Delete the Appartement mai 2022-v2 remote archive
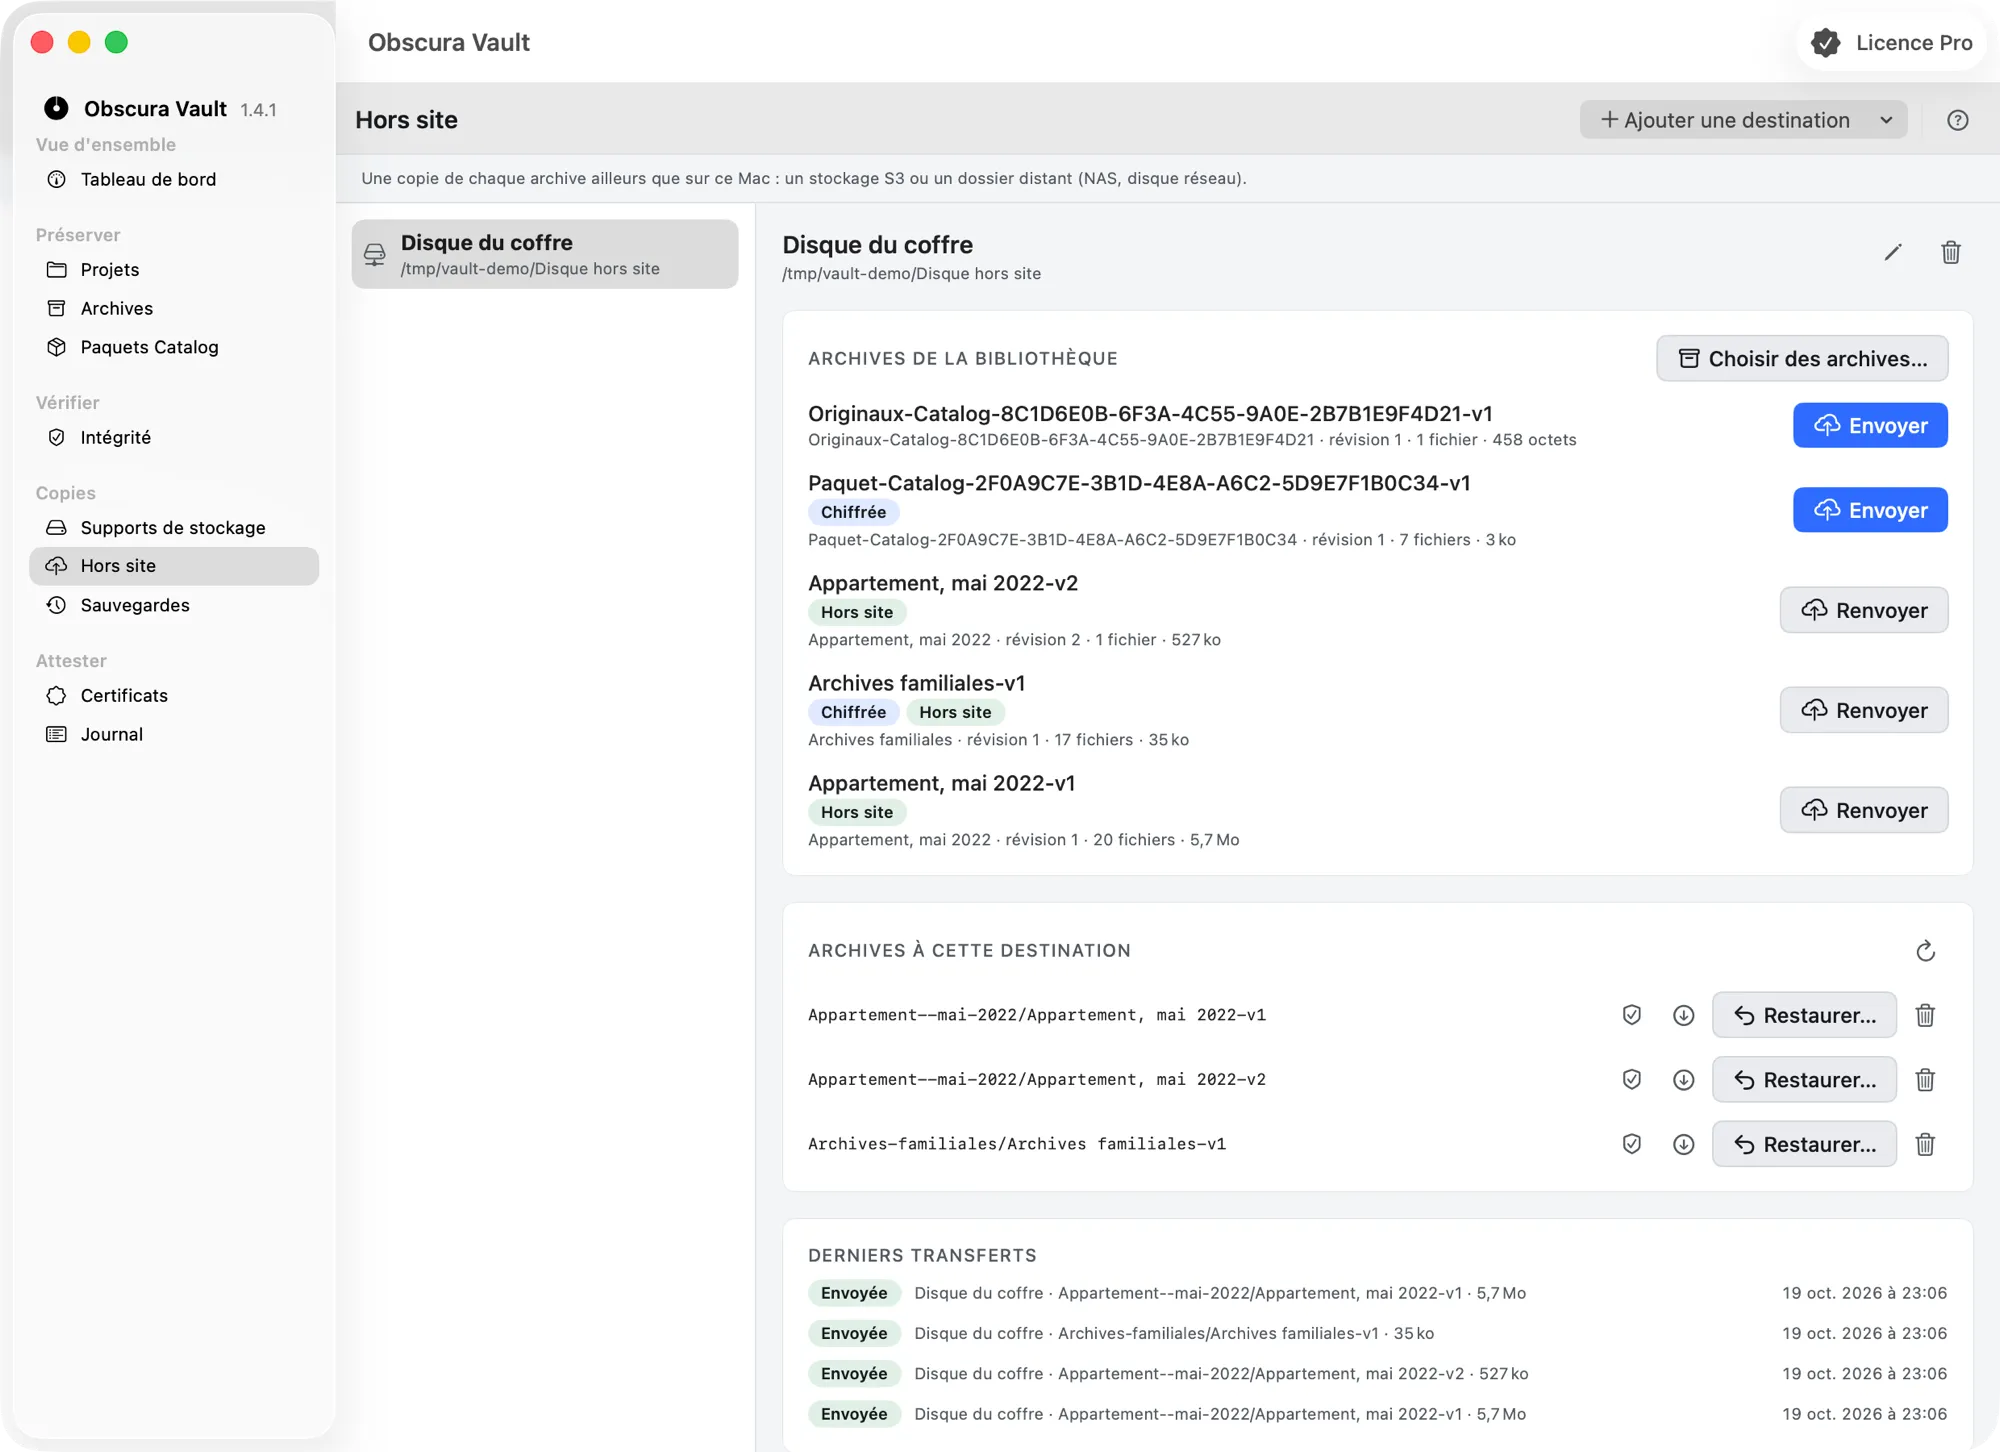 coord(1925,1080)
